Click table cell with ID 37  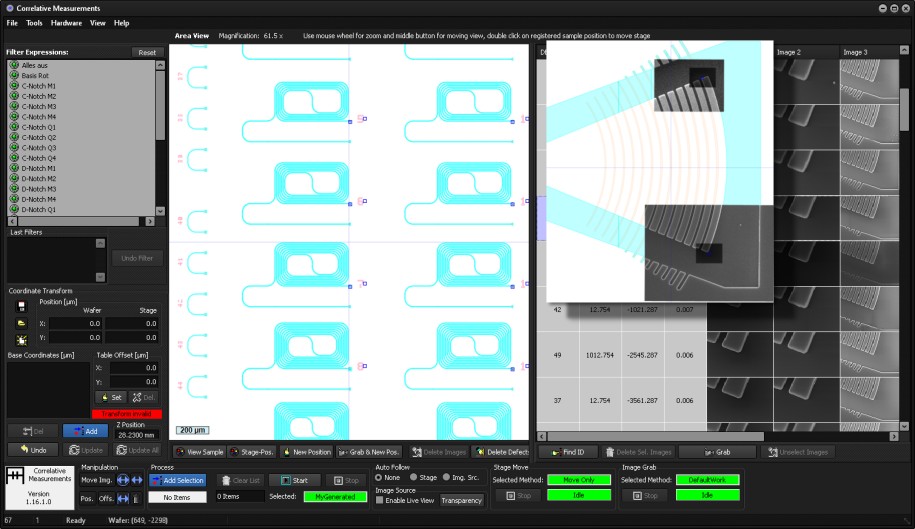coord(557,400)
